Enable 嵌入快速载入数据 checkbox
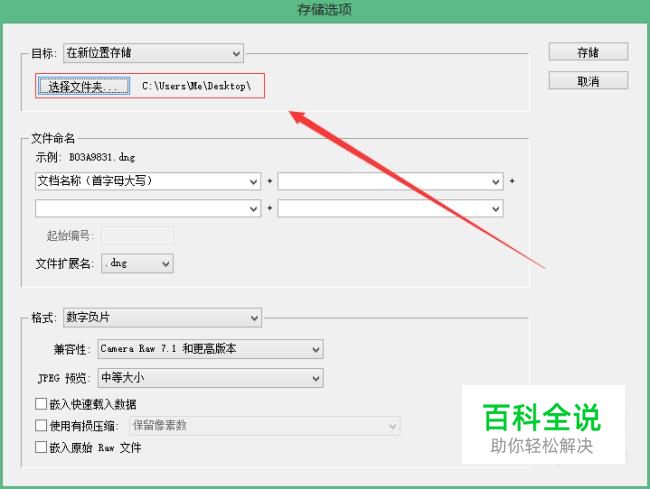Image resolution: width=650 pixels, height=489 pixels. point(41,404)
